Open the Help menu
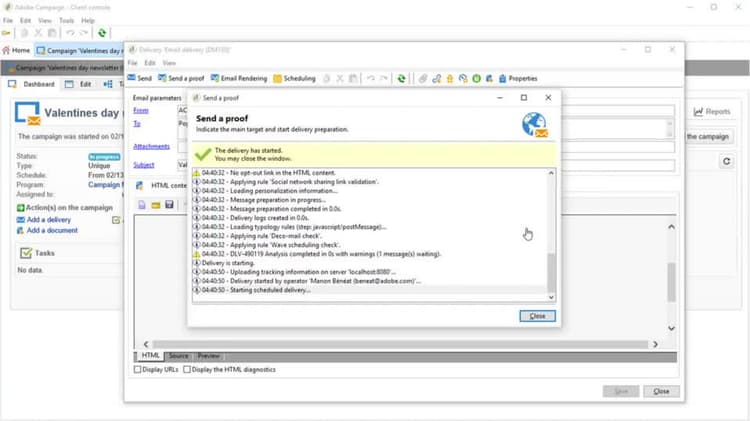The height and width of the screenshot is (421, 750). (88, 21)
